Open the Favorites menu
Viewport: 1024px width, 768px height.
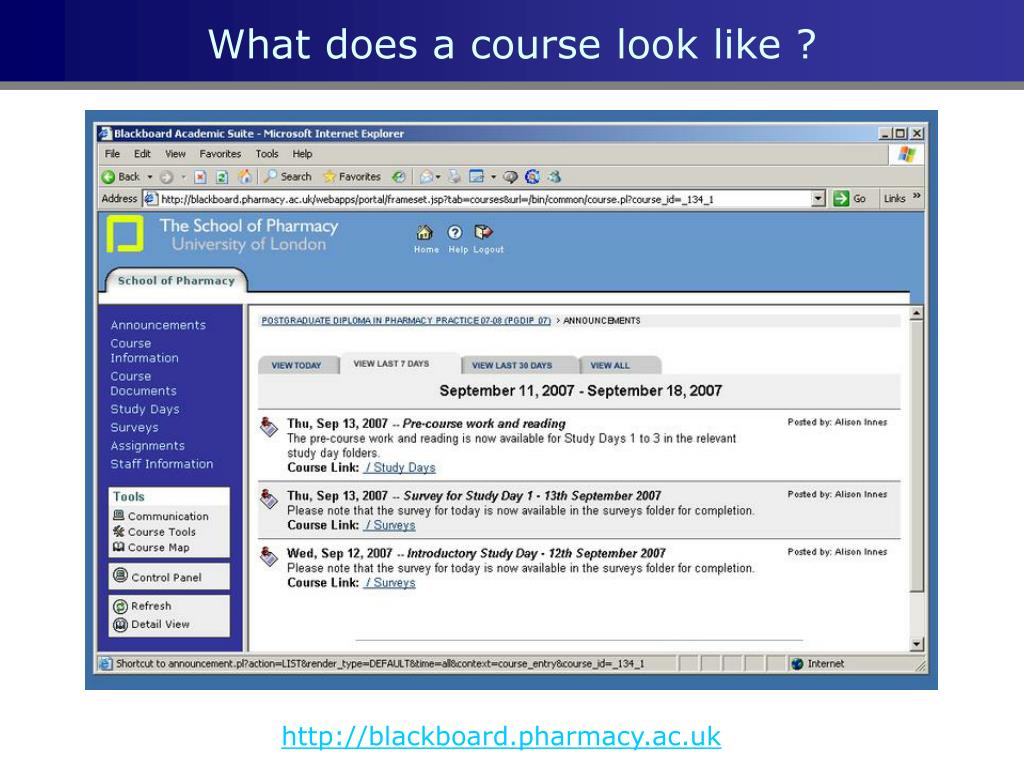(x=220, y=154)
